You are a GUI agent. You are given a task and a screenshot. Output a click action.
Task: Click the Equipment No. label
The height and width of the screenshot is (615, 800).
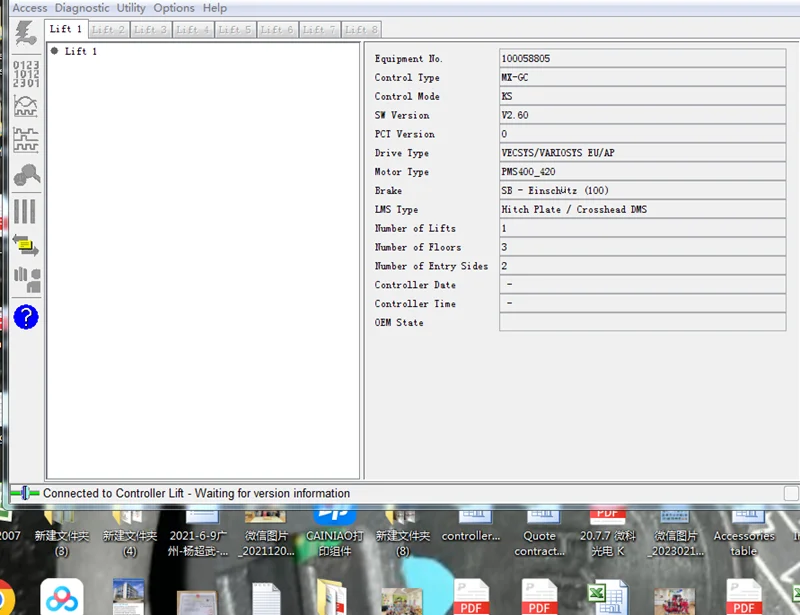pyautogui.click(x=409, y=59)
